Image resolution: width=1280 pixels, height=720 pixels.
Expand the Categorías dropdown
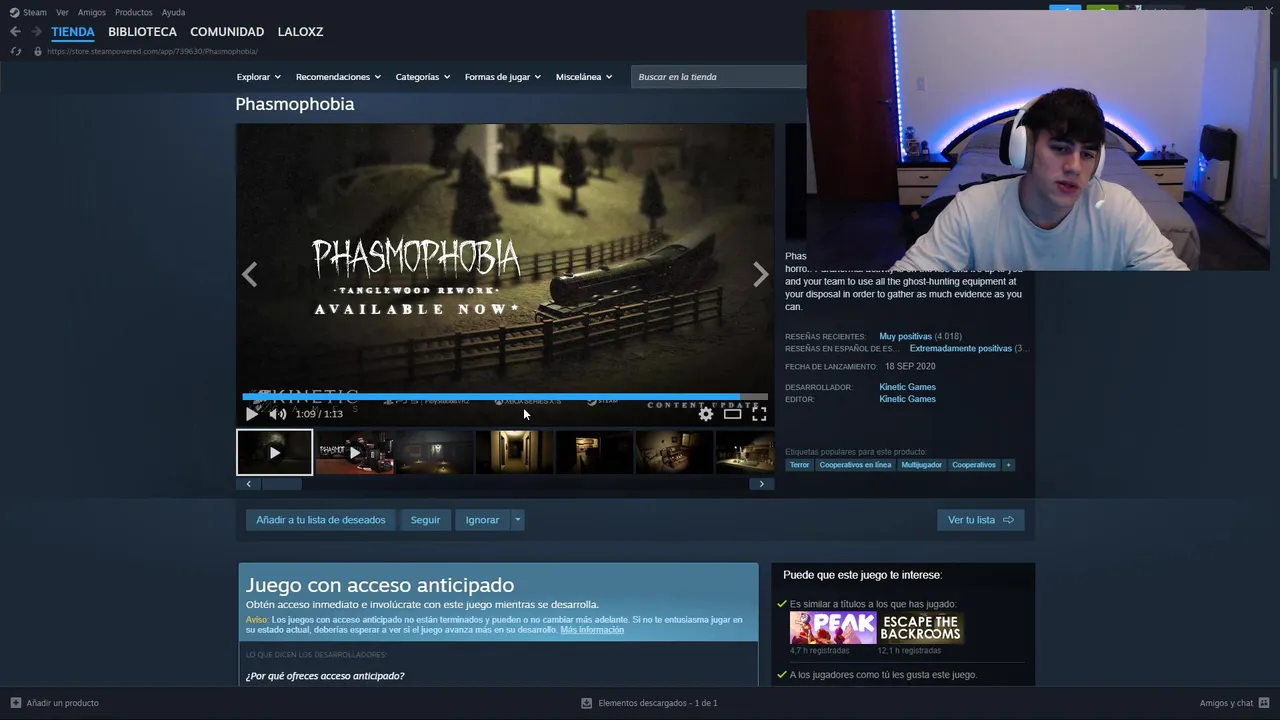tap(422, 77)
